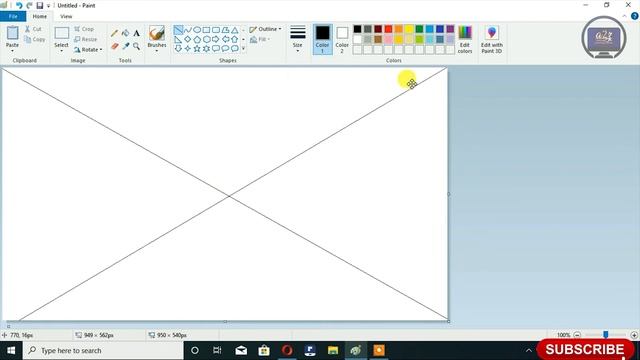Image resolution: width=640 pixels, height=360 pixels.
Task: Open the shape Outline dropdown
Action: (265, 29)
